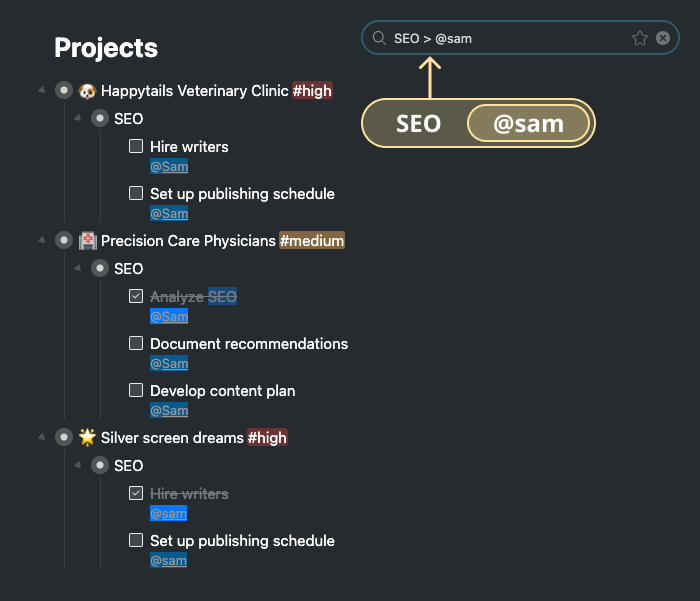The height and width of the screenshot is (601, 700).
Task: Check "Set up publishing schedule" under Silver screen
Action: coord(136,540)
